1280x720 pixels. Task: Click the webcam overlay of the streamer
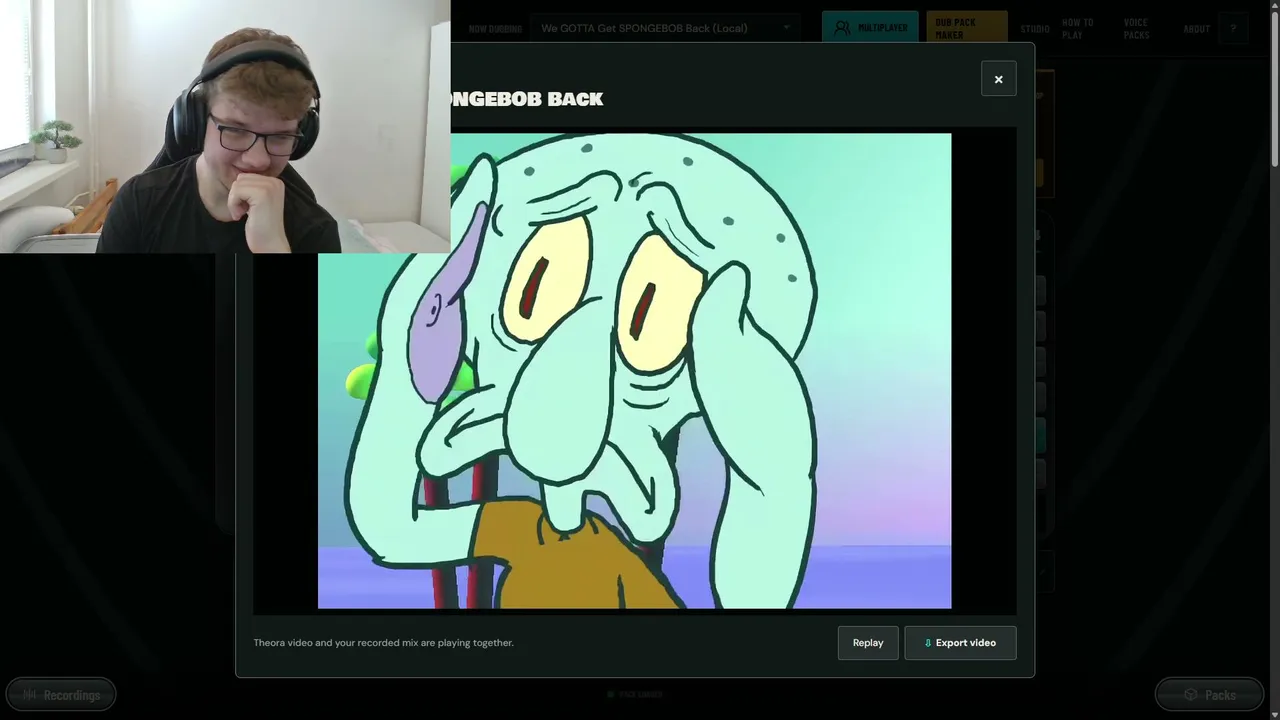[x=225, y=126]
